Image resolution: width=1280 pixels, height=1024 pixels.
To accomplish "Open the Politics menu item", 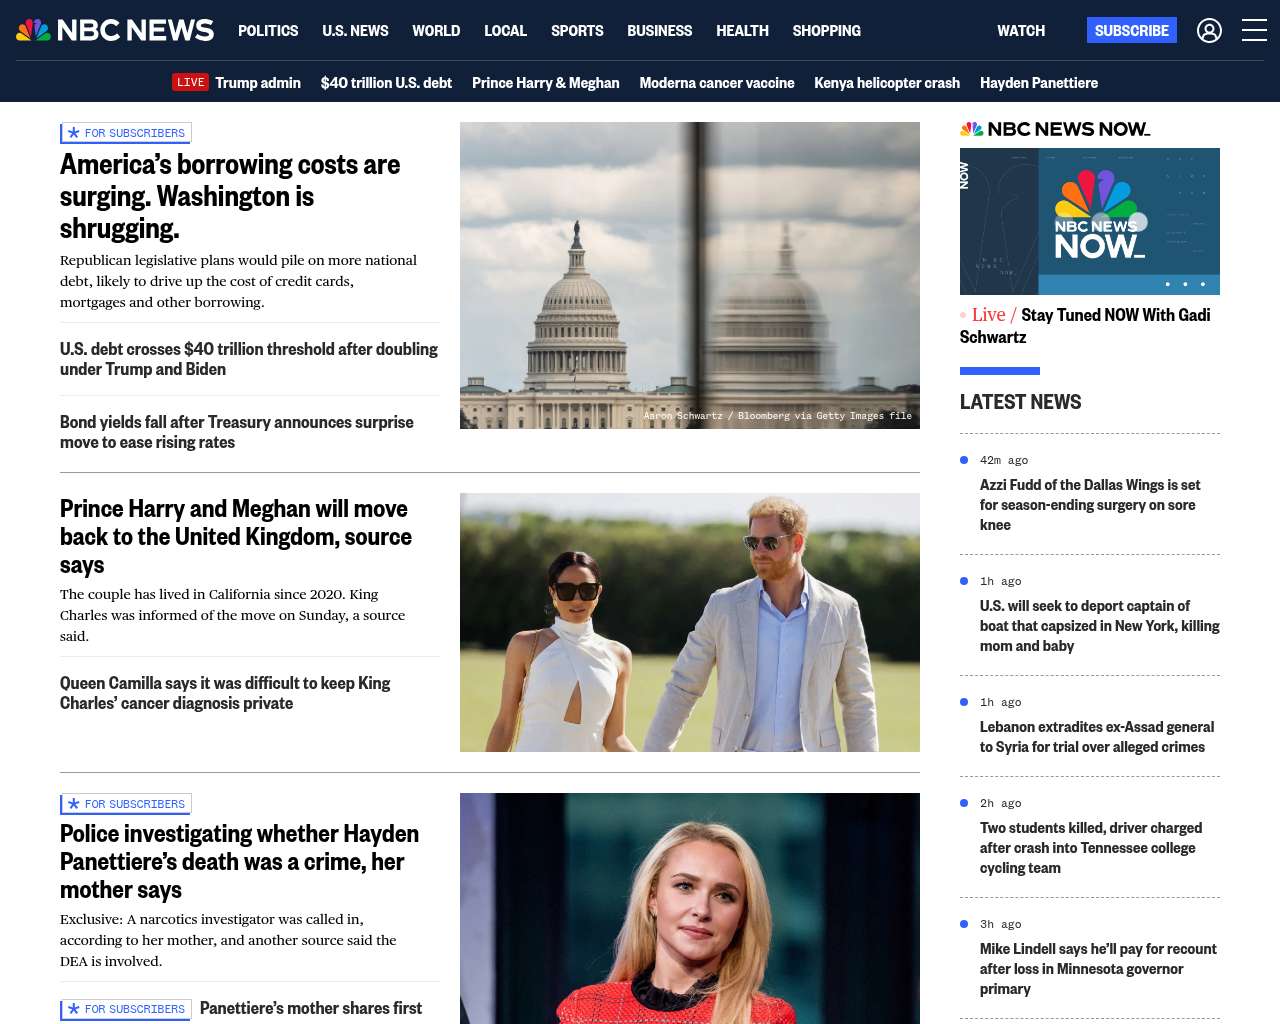I will pos(268,31).
